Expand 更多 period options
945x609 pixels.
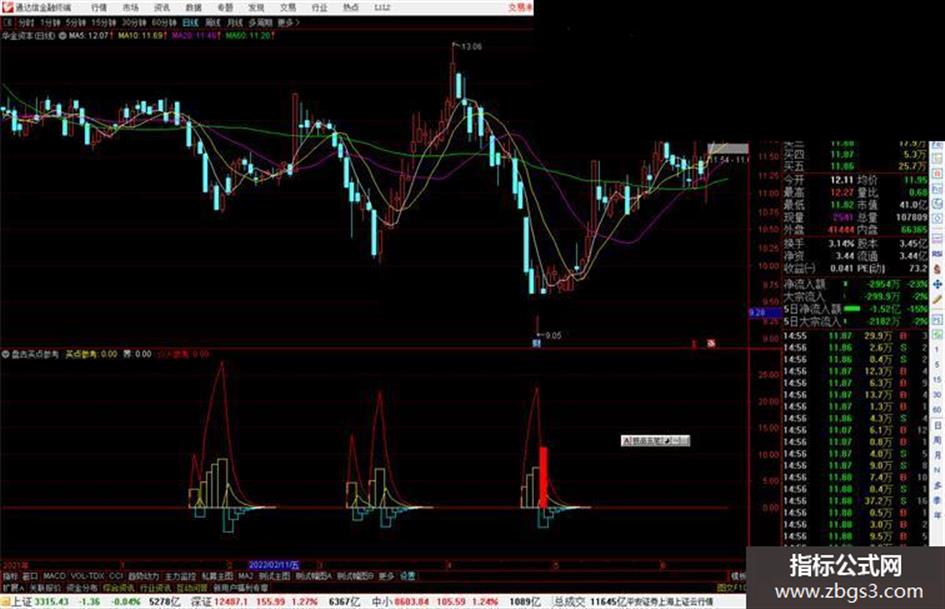pos(288,22)
